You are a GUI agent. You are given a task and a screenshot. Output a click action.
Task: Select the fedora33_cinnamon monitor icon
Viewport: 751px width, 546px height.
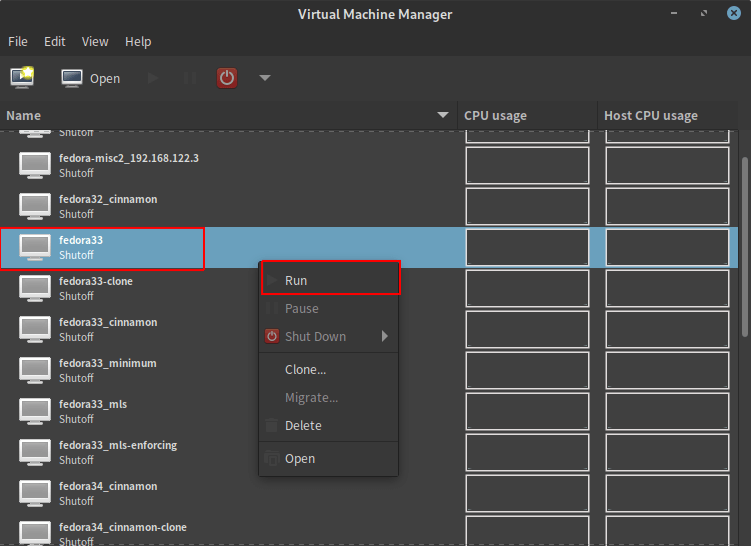pyautogui.click(x=35, y=330)
